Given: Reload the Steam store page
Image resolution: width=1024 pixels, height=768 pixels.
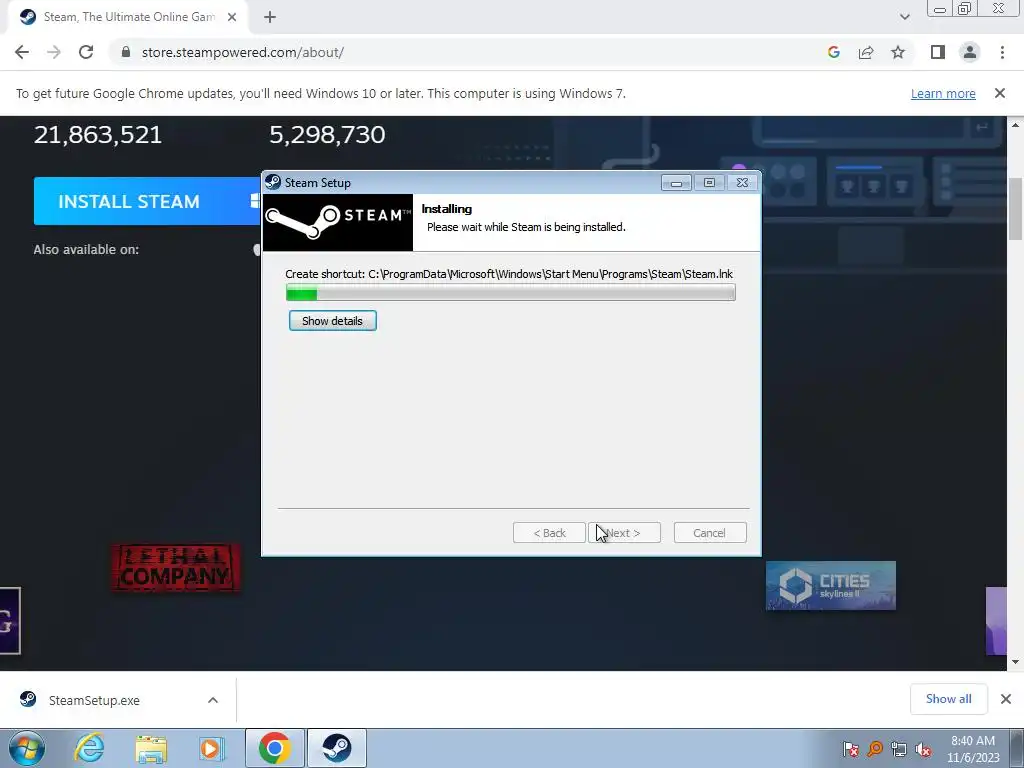Looking at the screenshot, I should pos(86,52).
